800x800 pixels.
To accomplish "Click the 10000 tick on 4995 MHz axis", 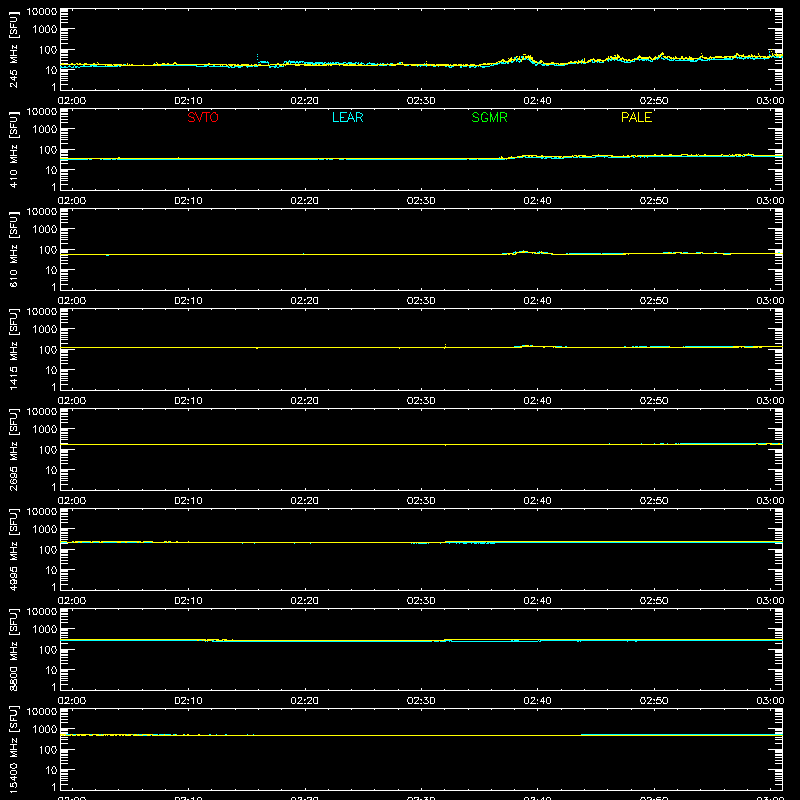I will (x=42, y=512).
